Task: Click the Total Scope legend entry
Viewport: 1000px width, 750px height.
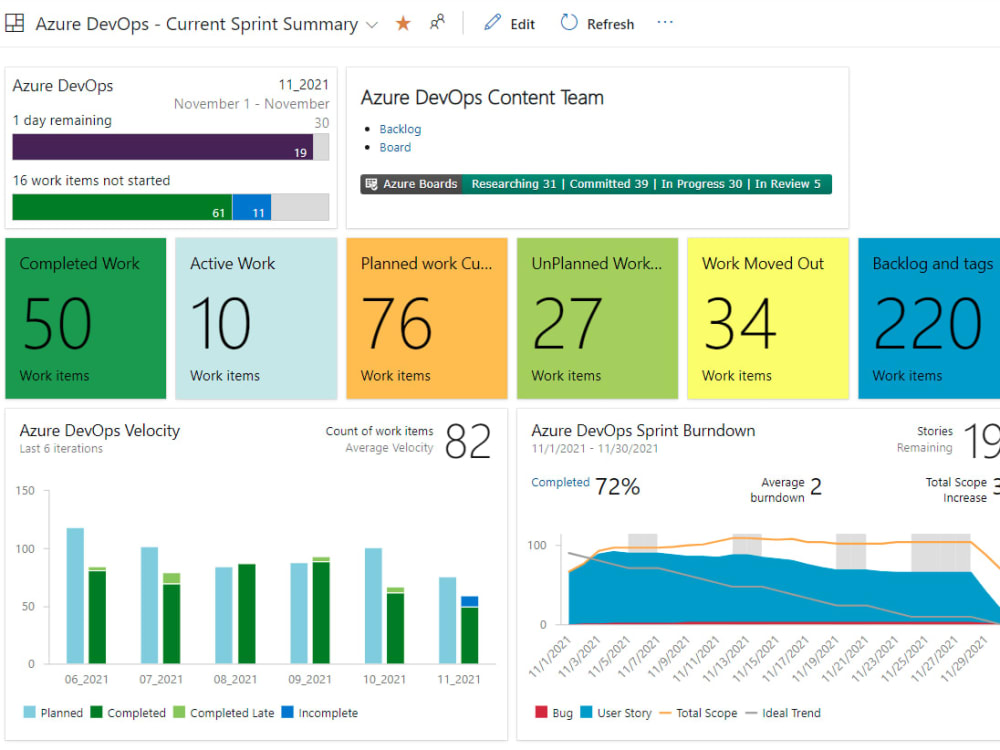Action: (698, 712)
